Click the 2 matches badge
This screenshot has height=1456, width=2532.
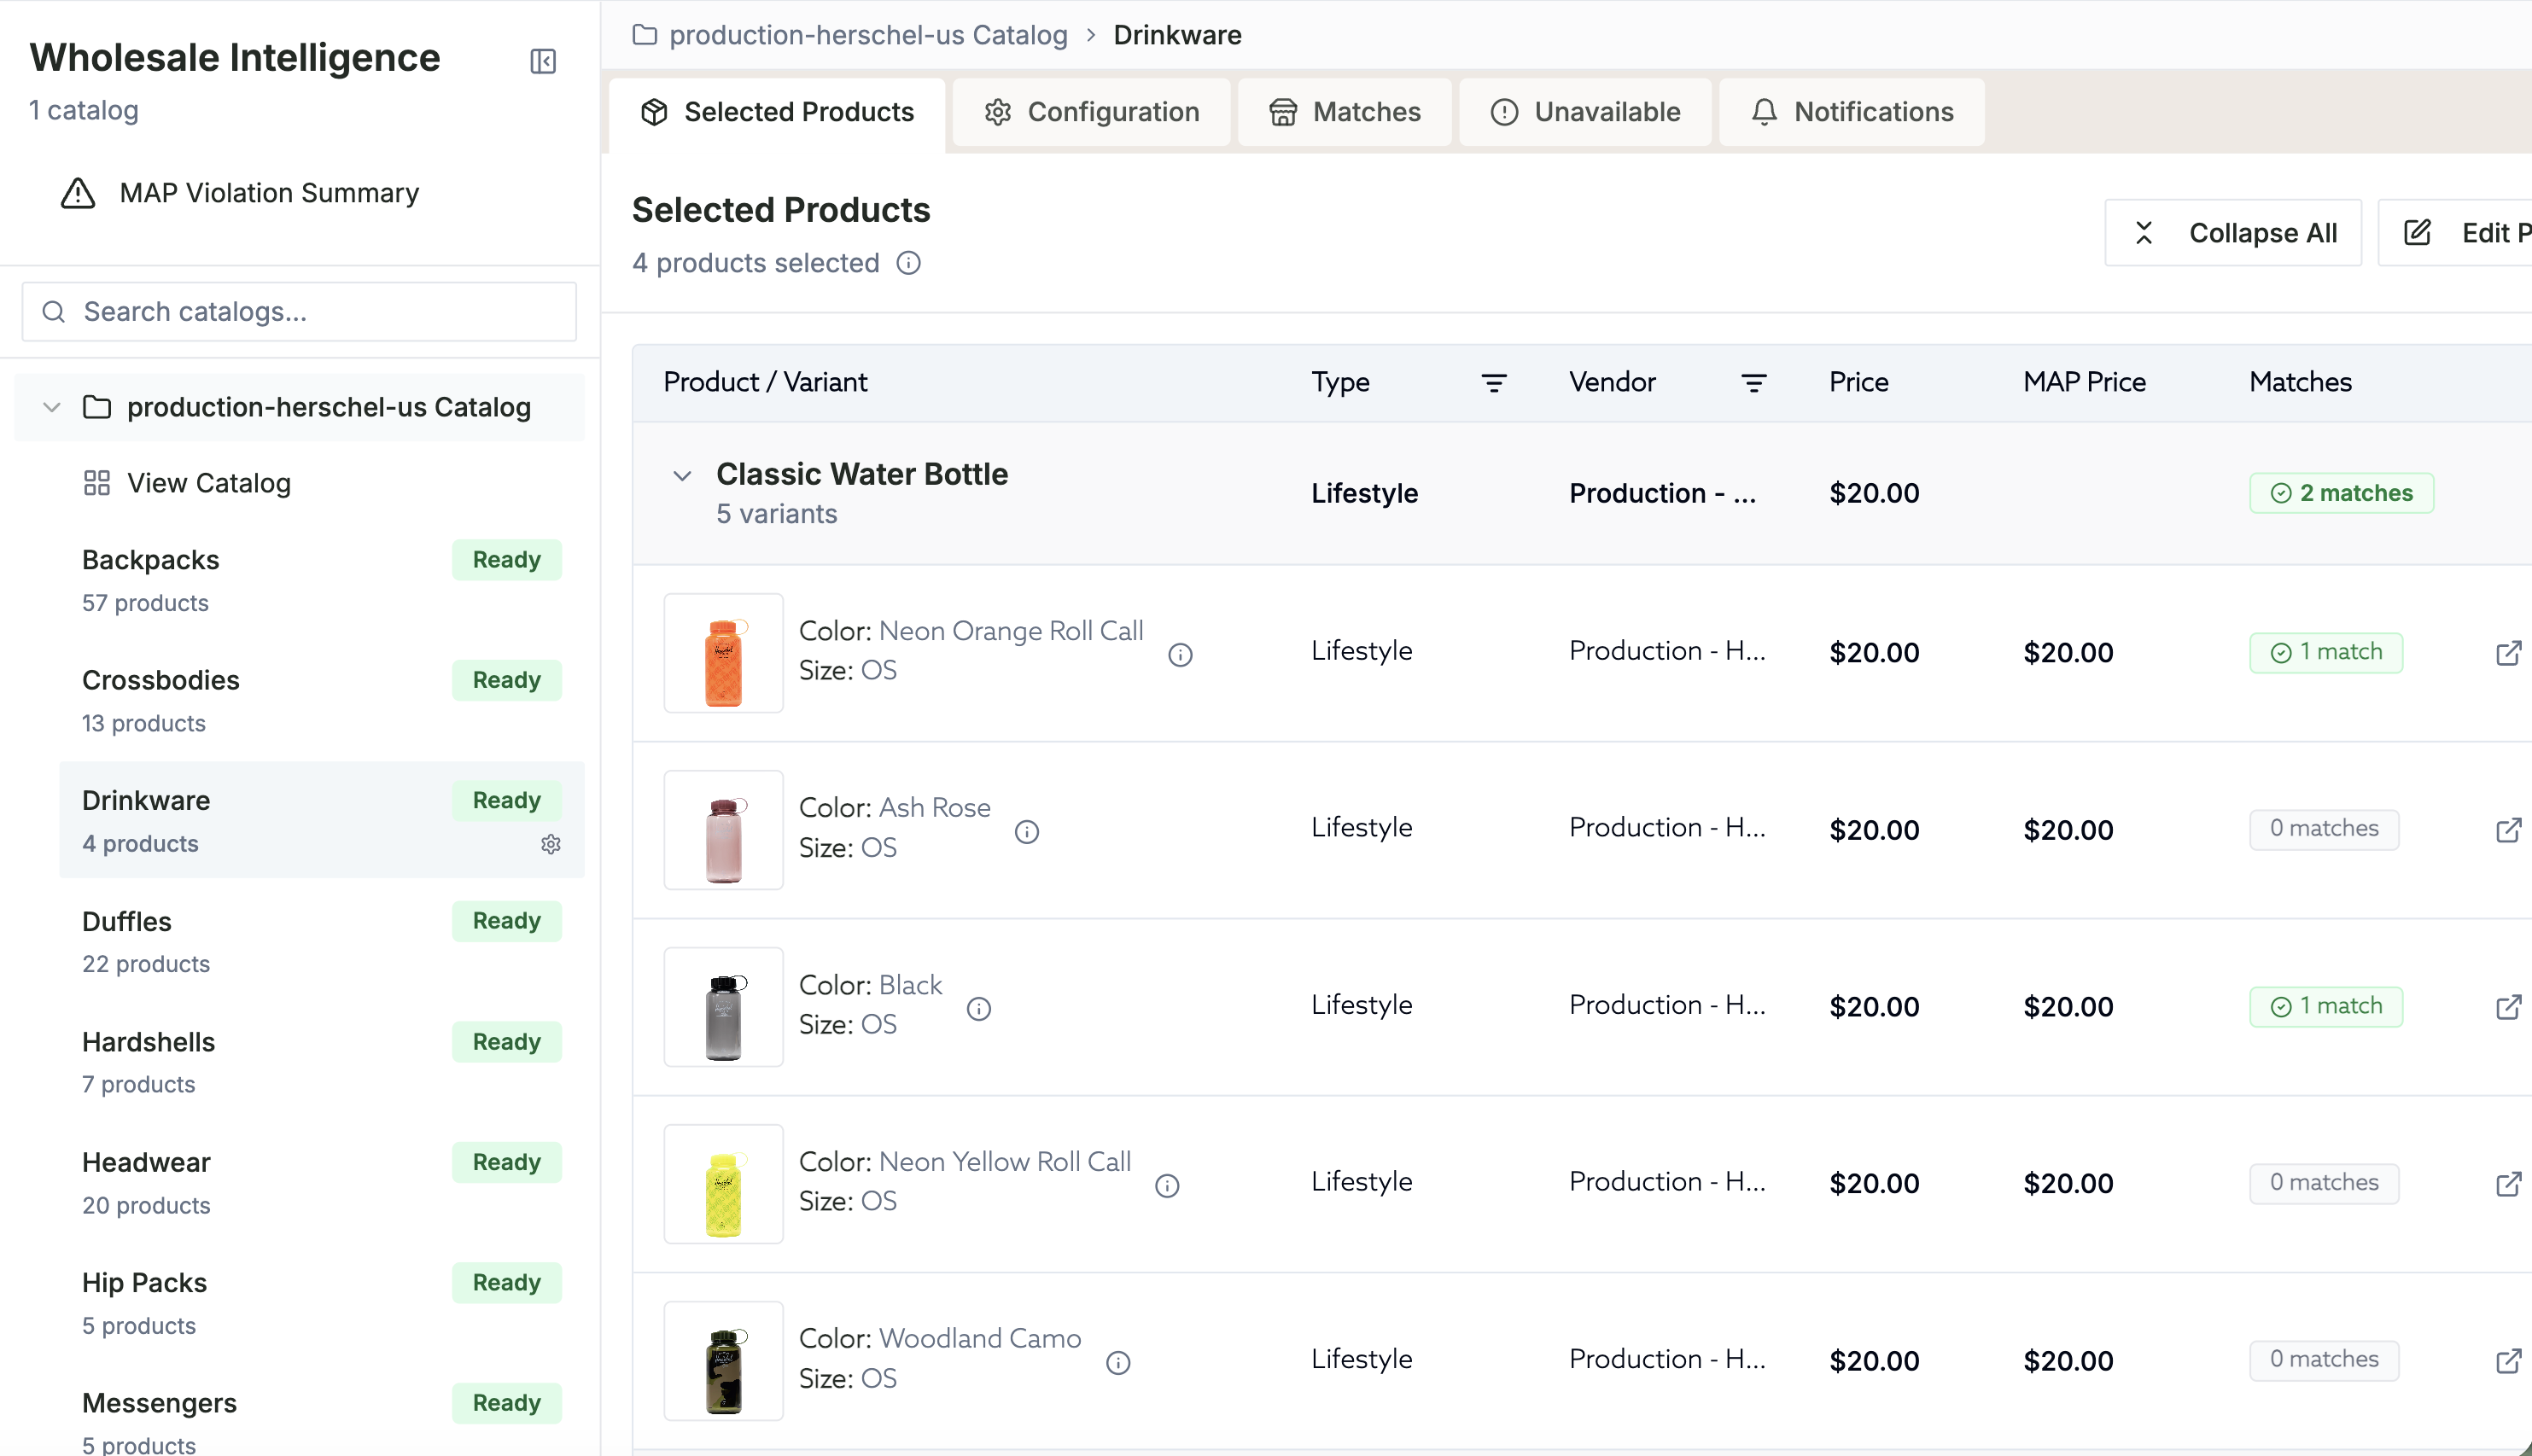pyautogui.click(x=2341, y=493)
